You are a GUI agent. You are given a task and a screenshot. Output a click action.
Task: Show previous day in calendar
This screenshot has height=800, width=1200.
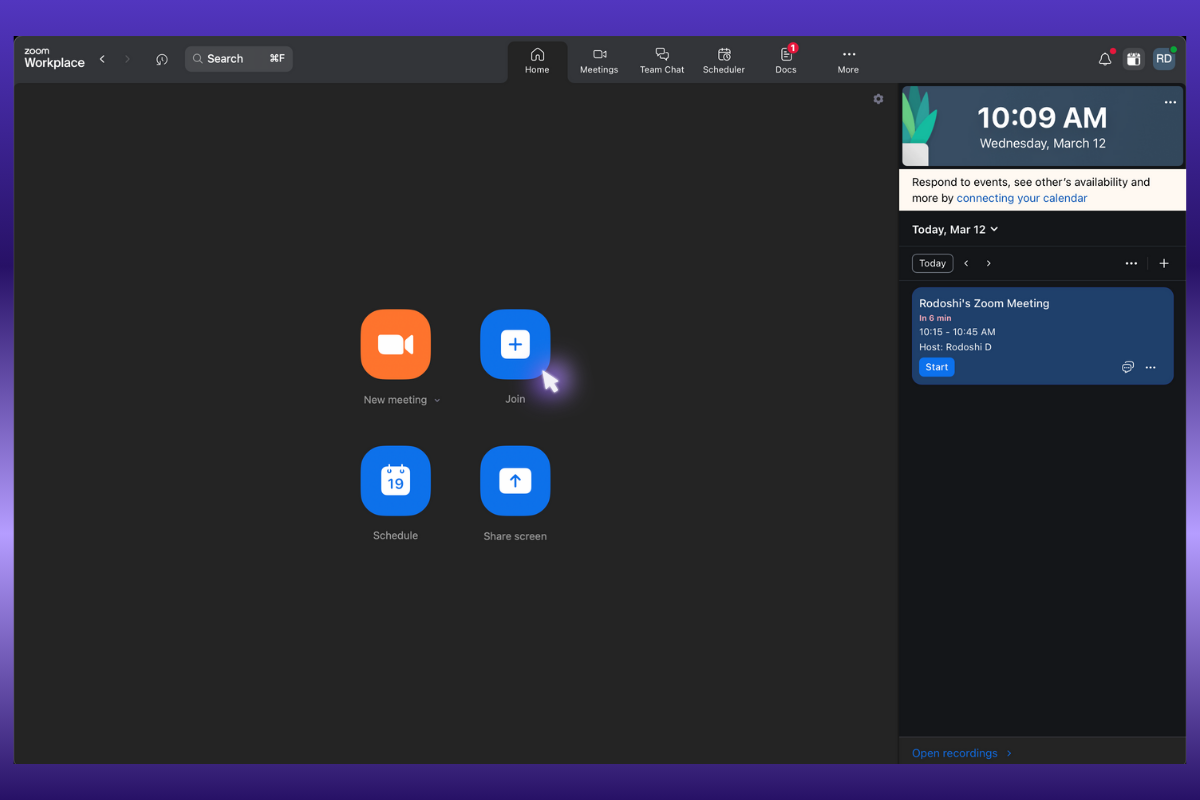[x=966, y=263]
